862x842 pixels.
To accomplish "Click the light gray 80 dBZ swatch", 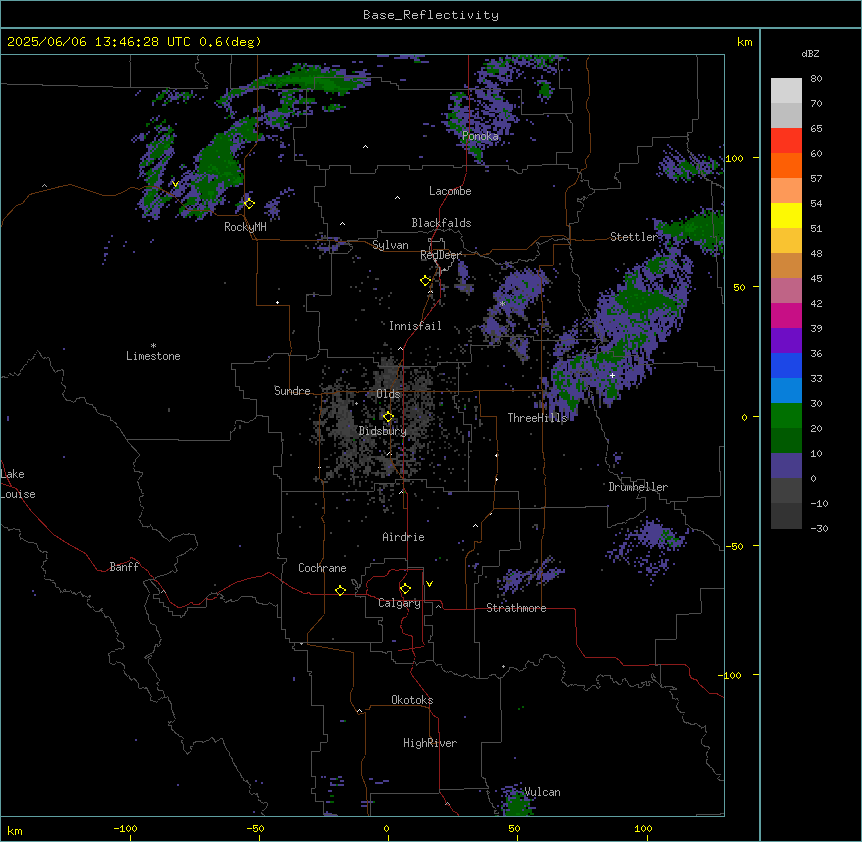I will 786,90.
